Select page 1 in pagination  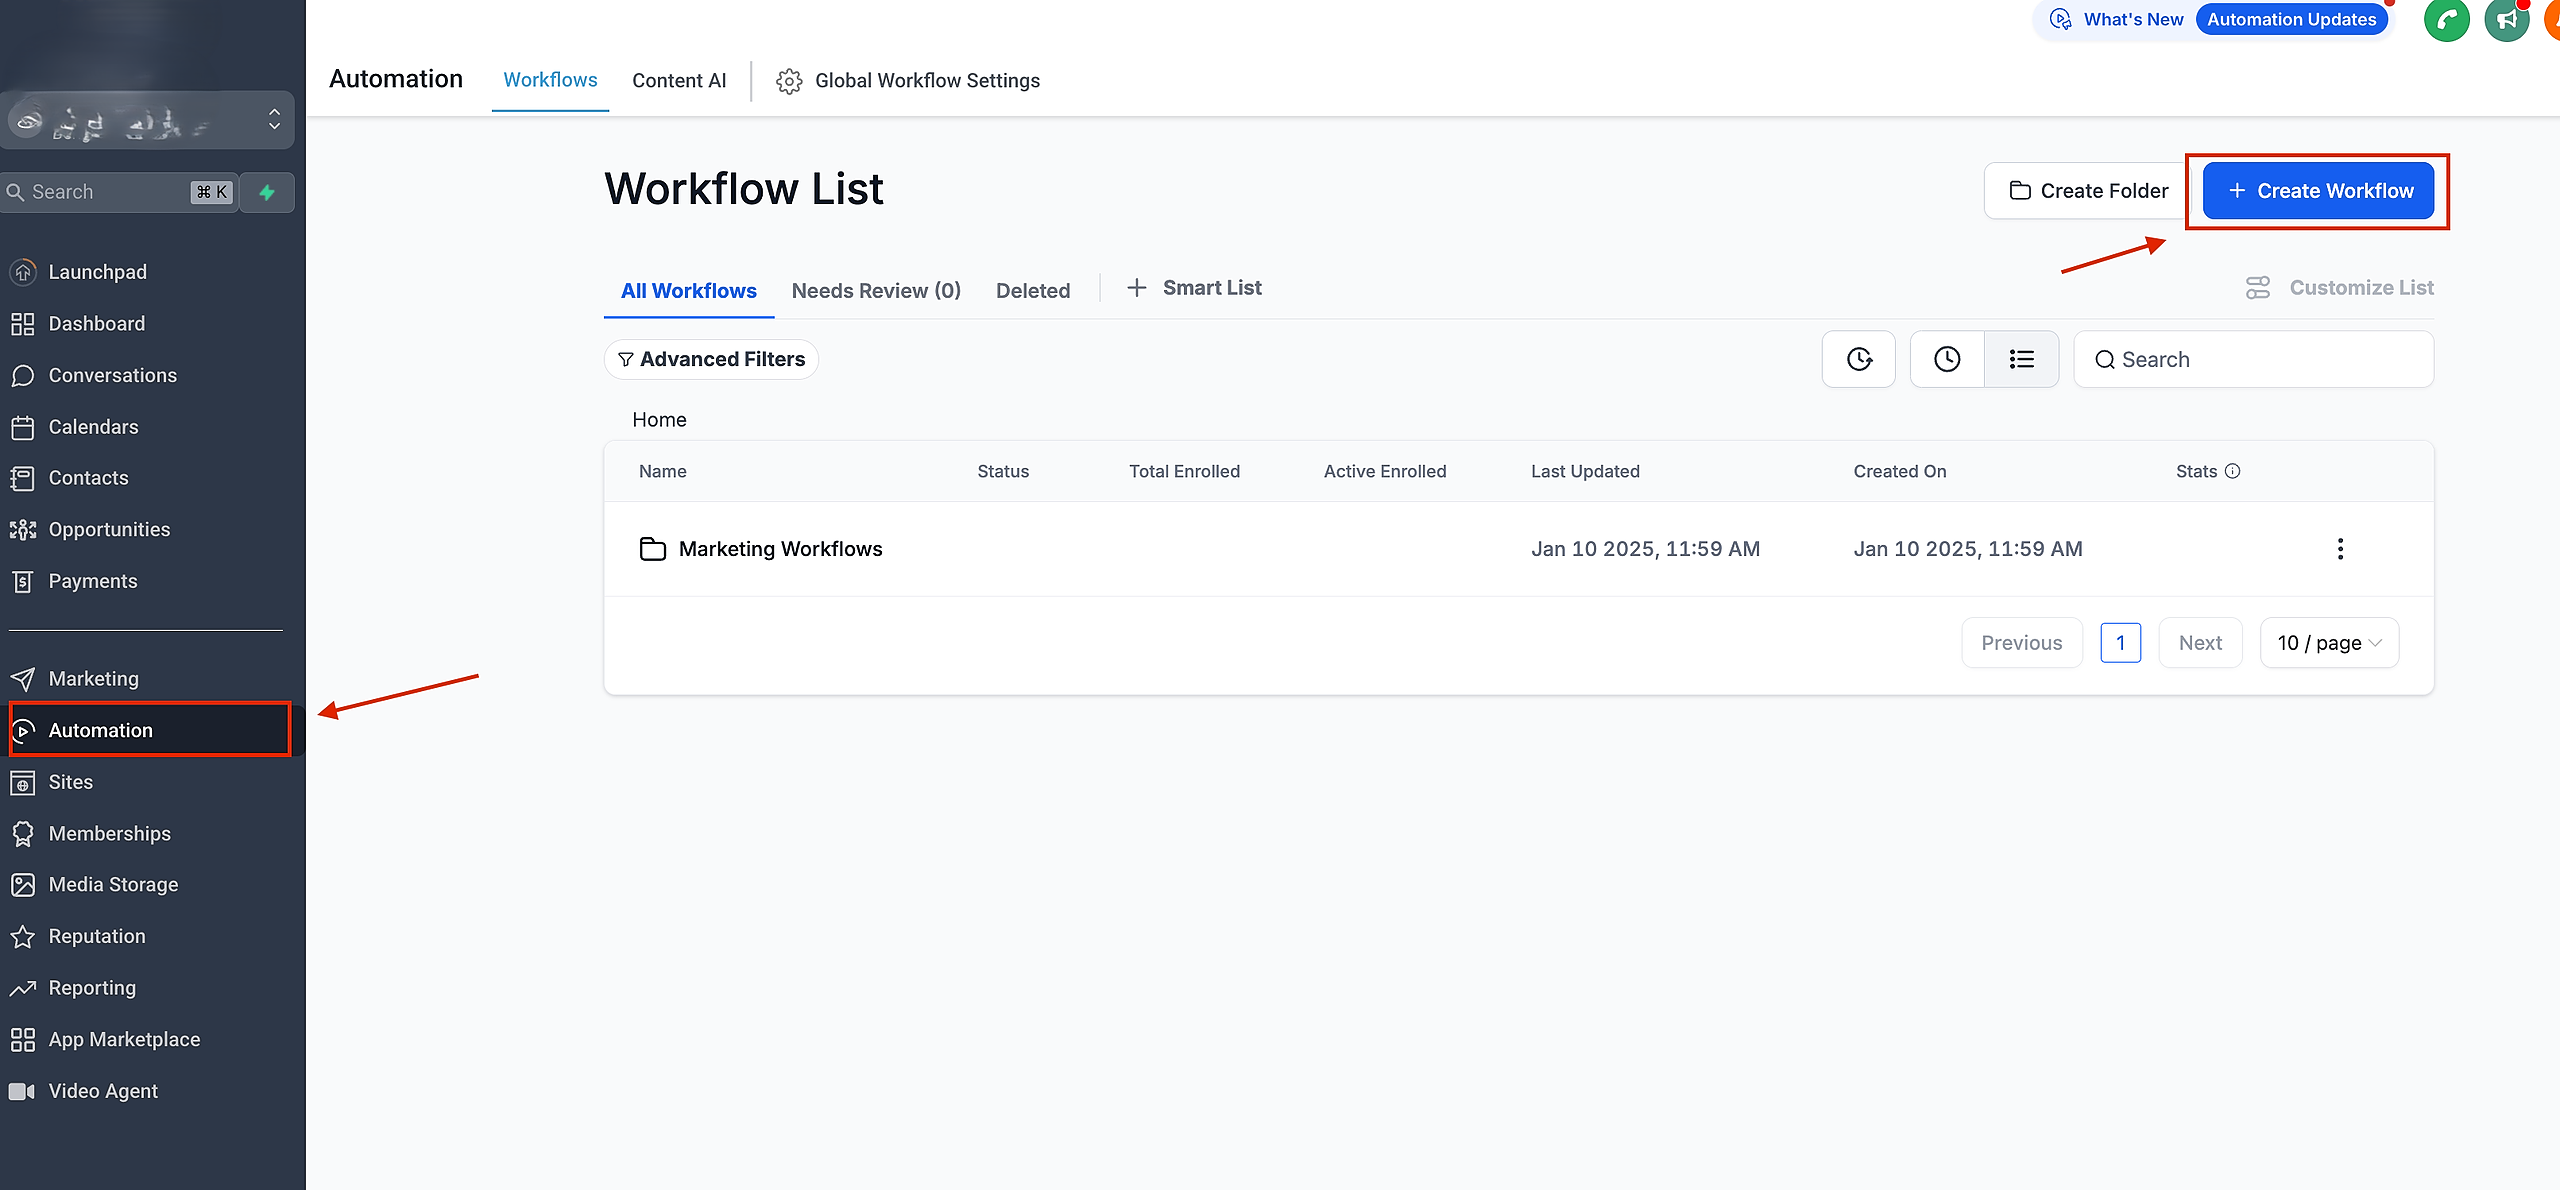point(2120,643)
